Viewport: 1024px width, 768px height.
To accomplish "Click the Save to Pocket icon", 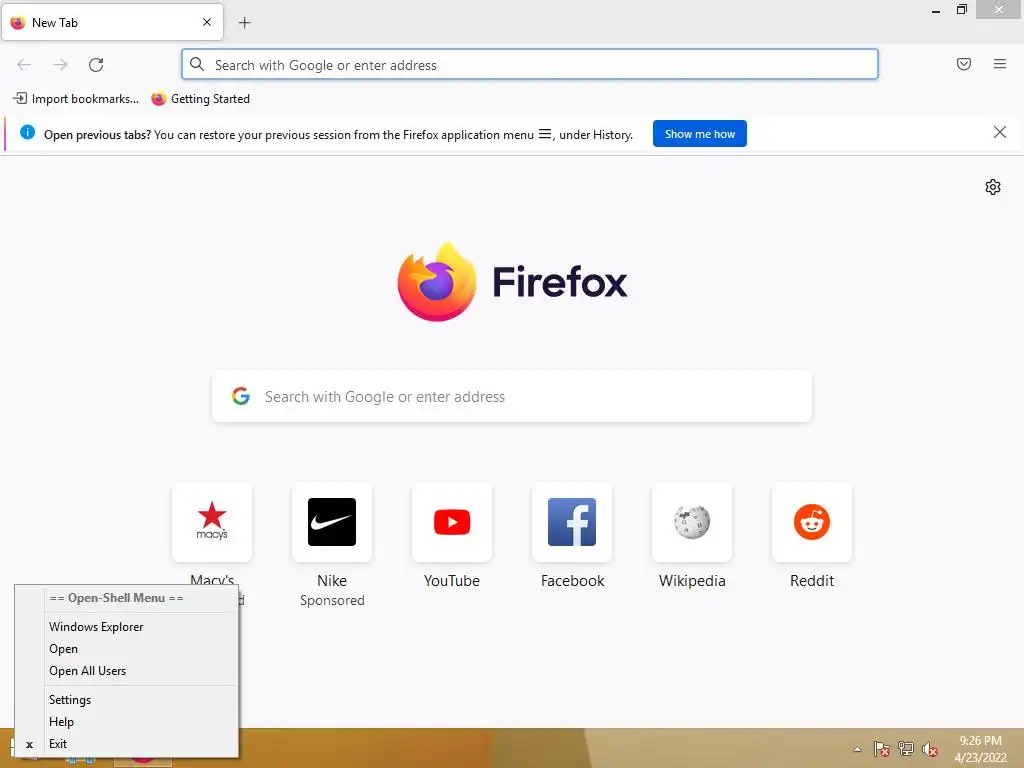I will 963,64.
